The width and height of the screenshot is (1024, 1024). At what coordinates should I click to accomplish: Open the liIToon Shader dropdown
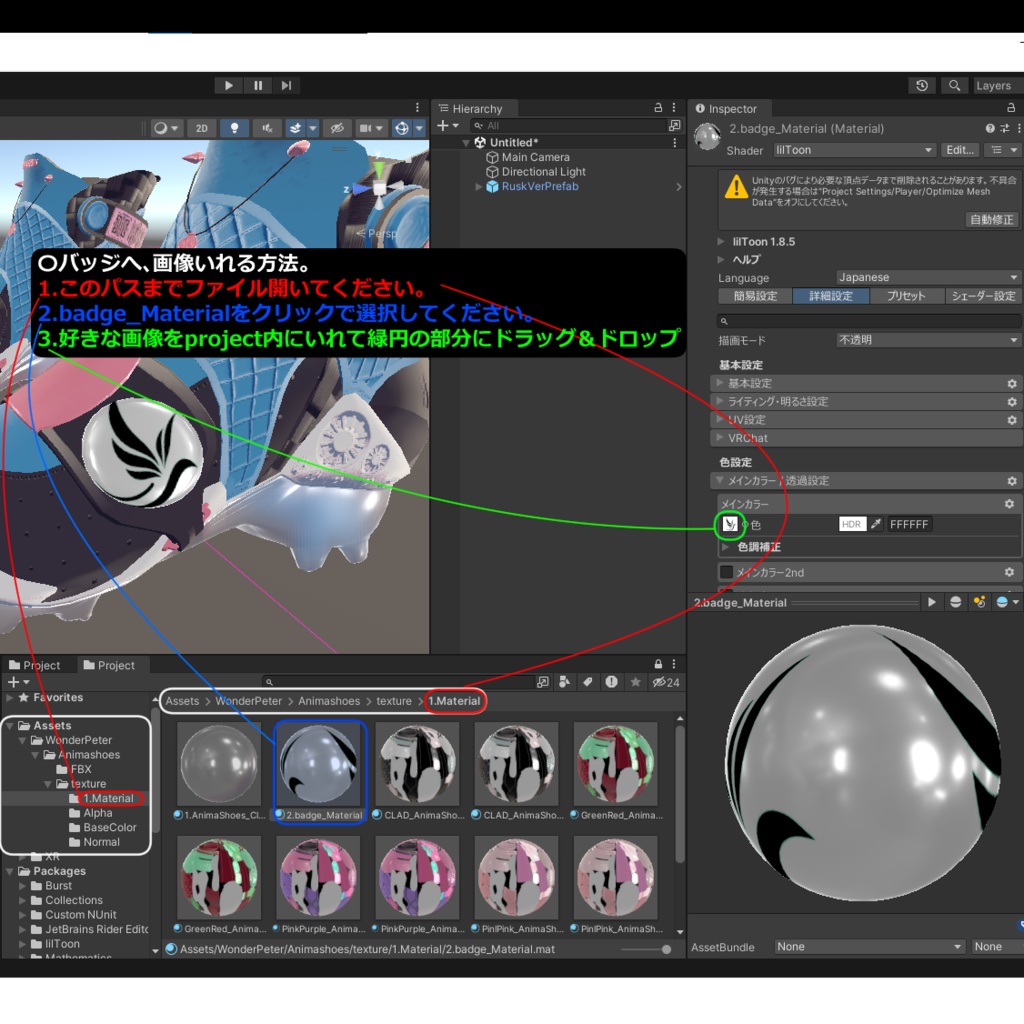point(854,150)
